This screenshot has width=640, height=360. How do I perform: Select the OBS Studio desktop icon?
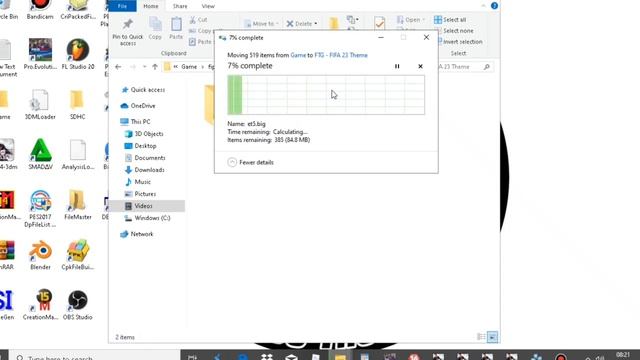[78, 304]
